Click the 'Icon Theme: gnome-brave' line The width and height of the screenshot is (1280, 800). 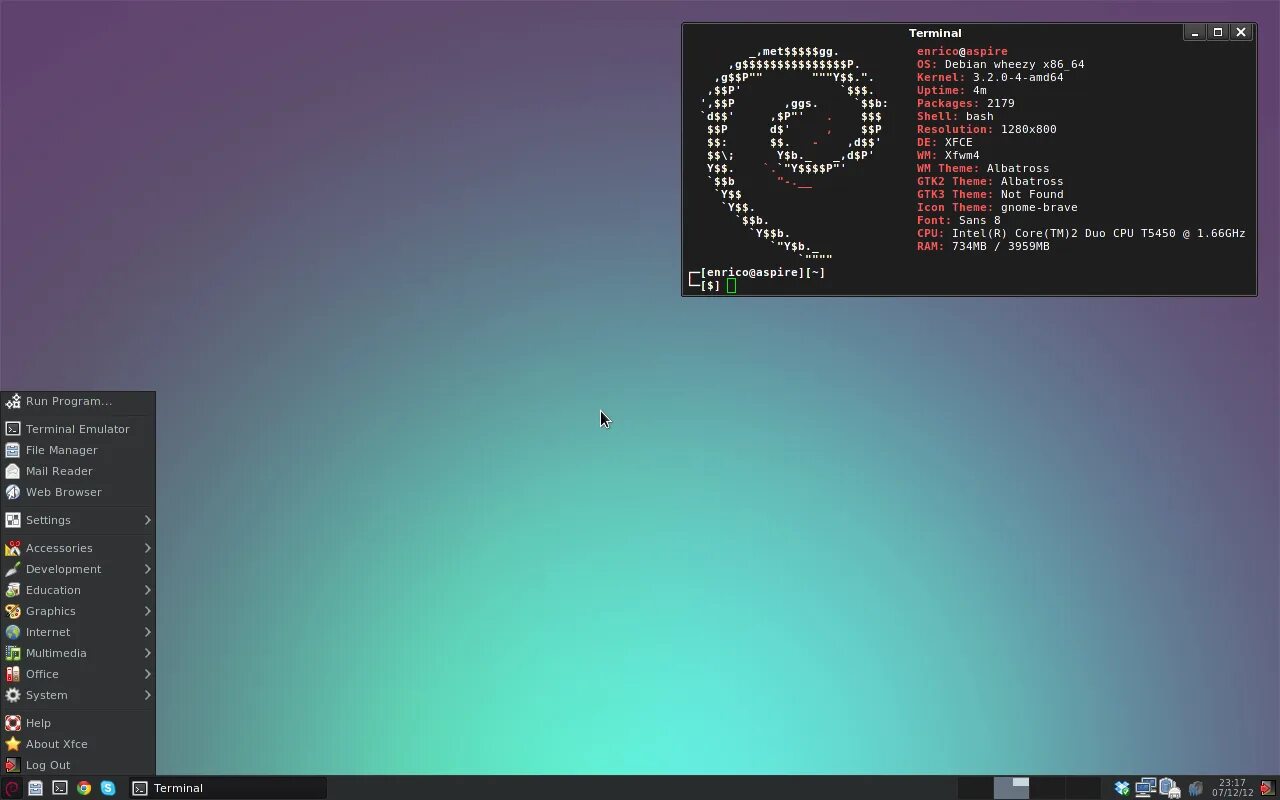[997, 207]
